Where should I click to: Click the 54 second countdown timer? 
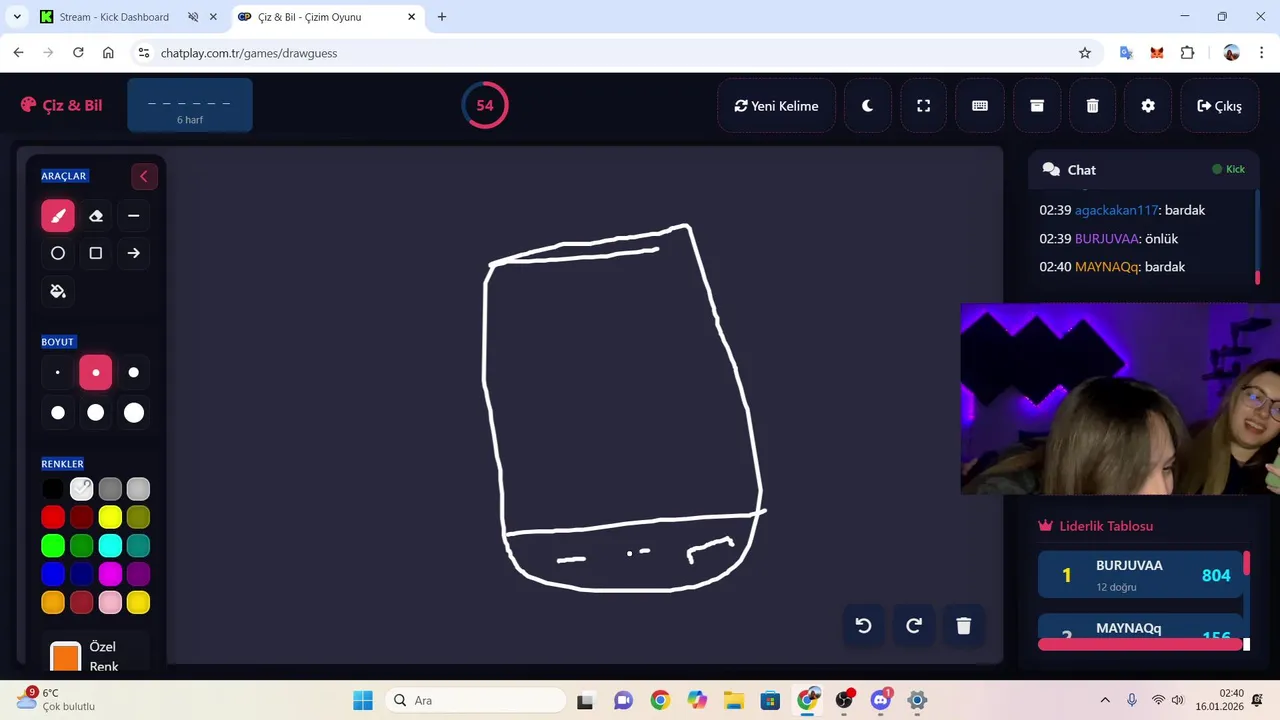click(485, 105)
